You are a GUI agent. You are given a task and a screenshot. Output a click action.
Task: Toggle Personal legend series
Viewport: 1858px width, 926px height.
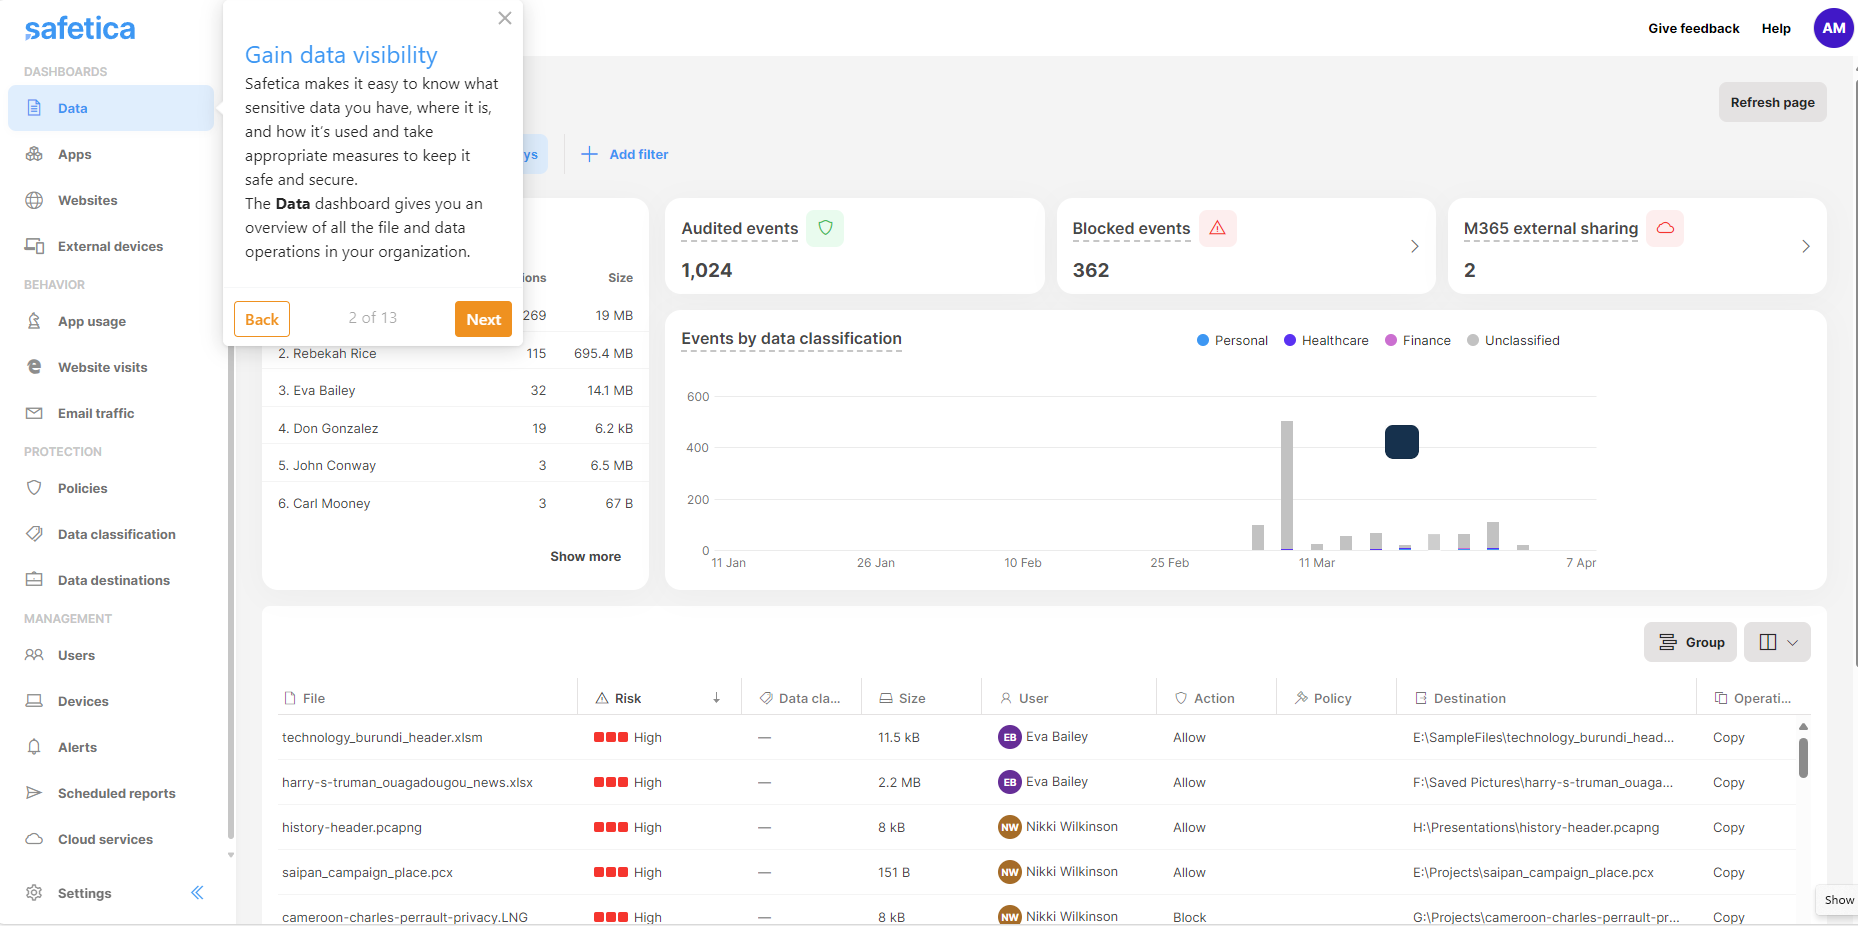1232,340
